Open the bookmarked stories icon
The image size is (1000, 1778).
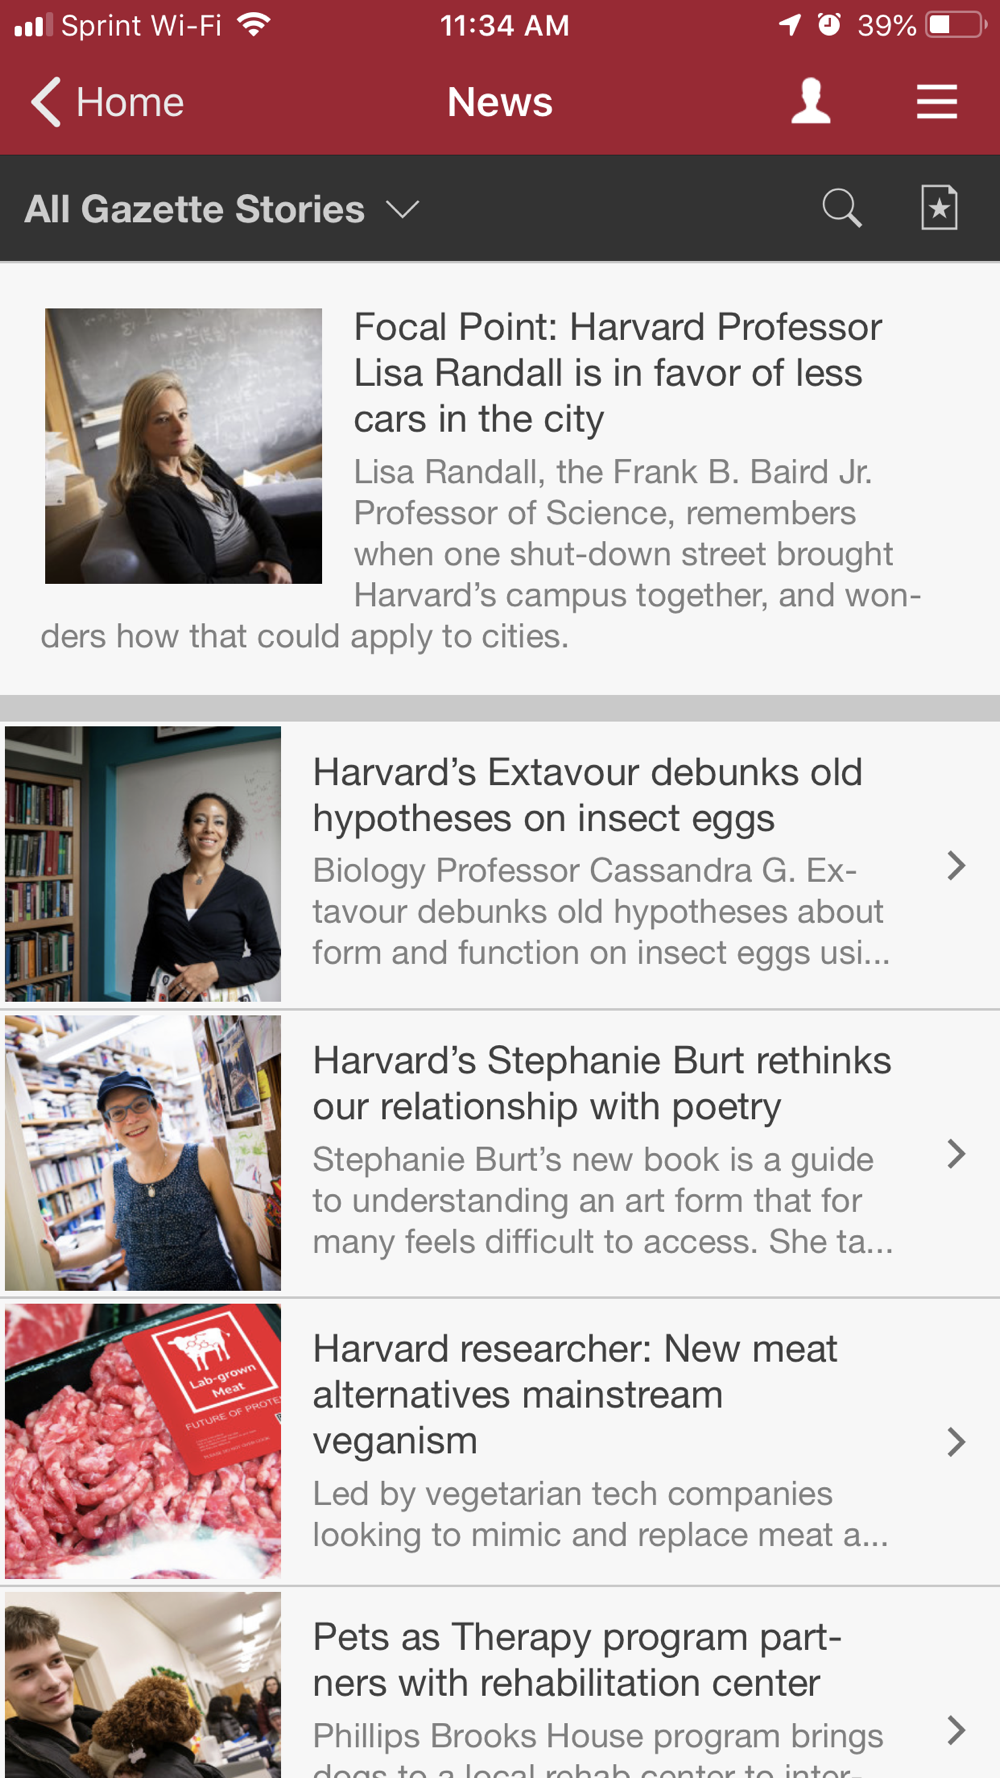[x=939, y=208]
